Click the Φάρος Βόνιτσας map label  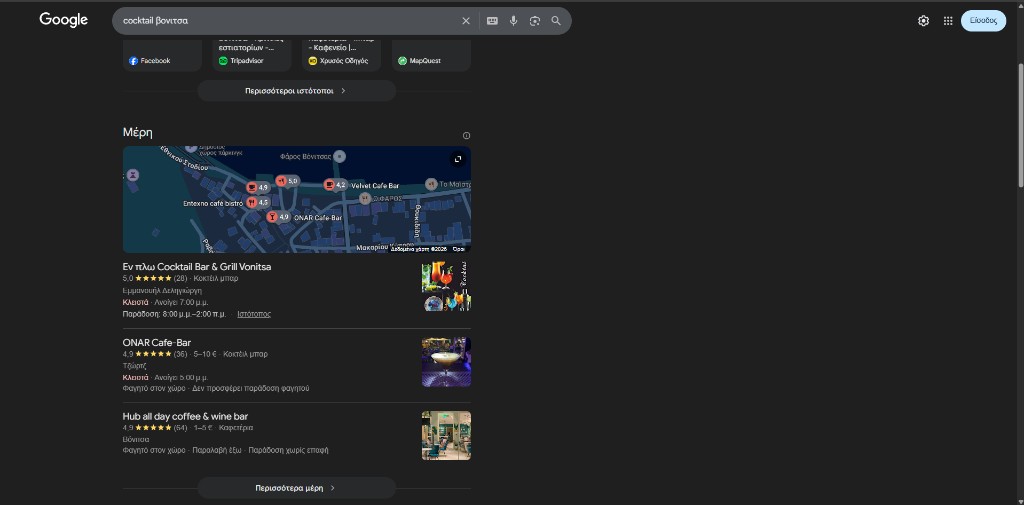coord(306,157)
